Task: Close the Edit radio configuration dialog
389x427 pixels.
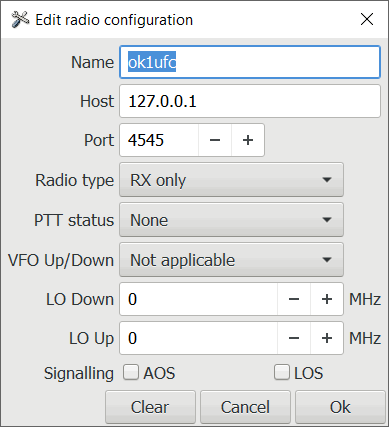Action: pos(367,19)
